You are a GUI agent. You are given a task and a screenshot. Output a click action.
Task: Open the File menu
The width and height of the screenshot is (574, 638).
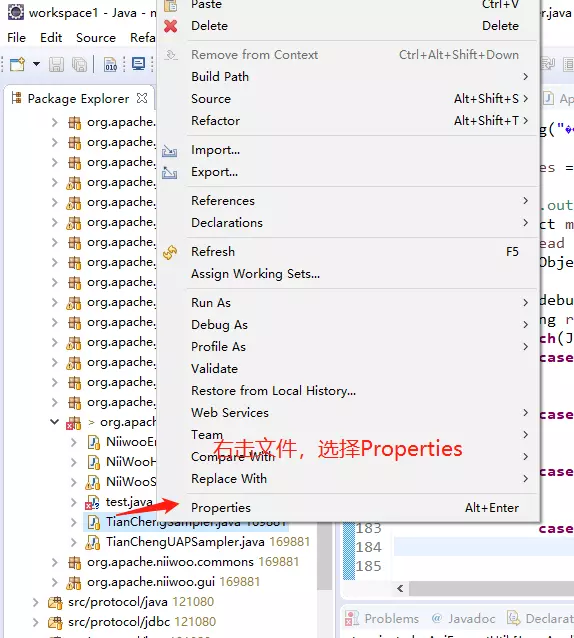pos(16,38)
